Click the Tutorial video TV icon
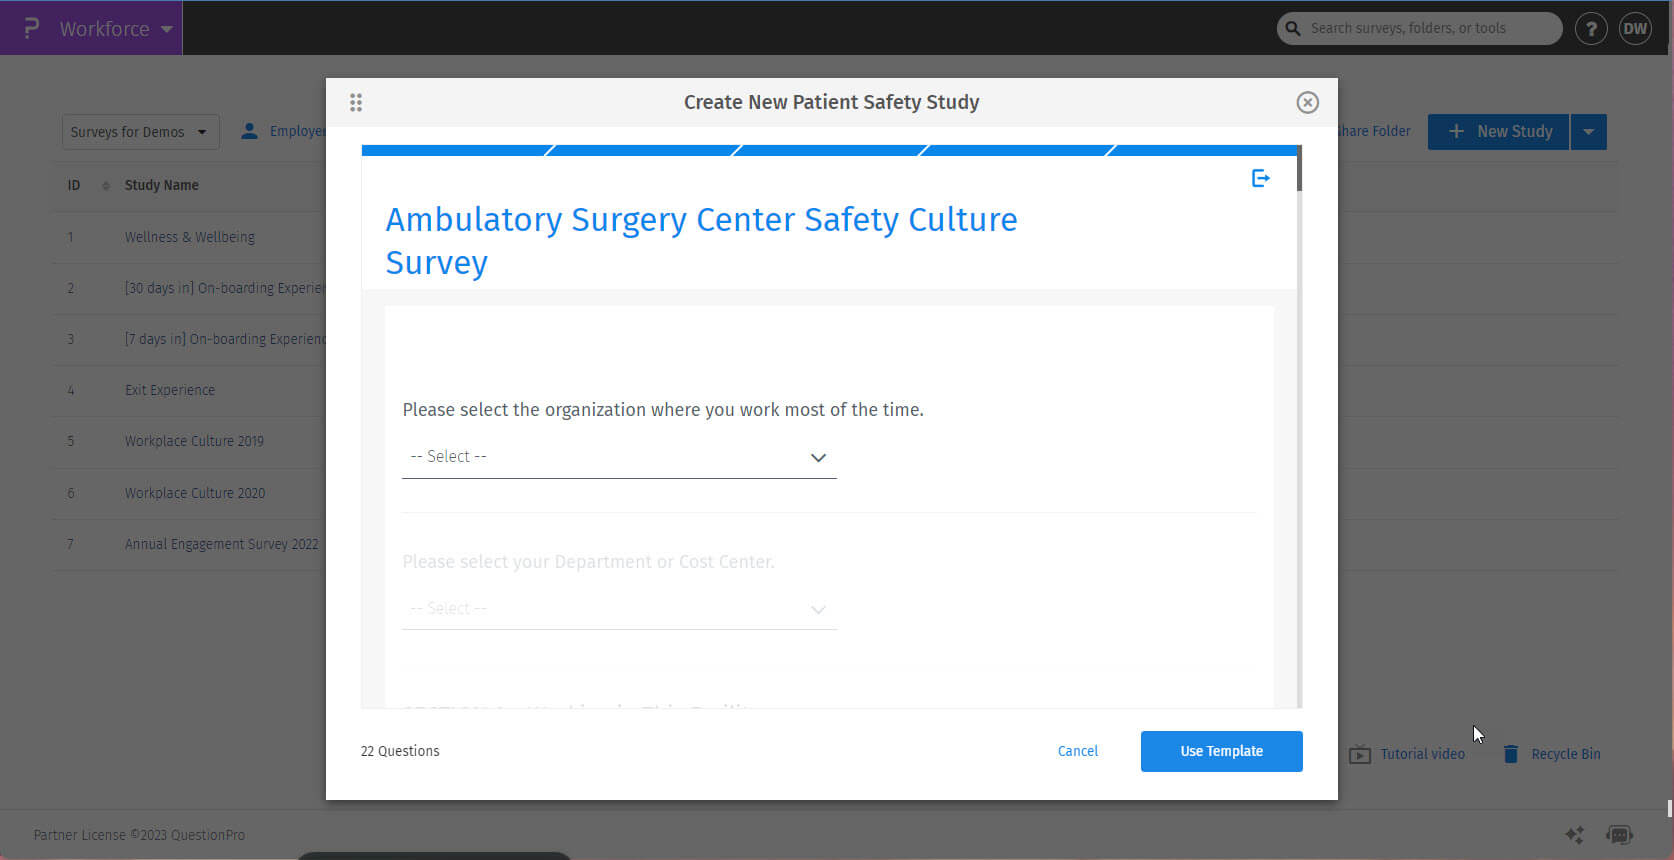 [1360, 754]
